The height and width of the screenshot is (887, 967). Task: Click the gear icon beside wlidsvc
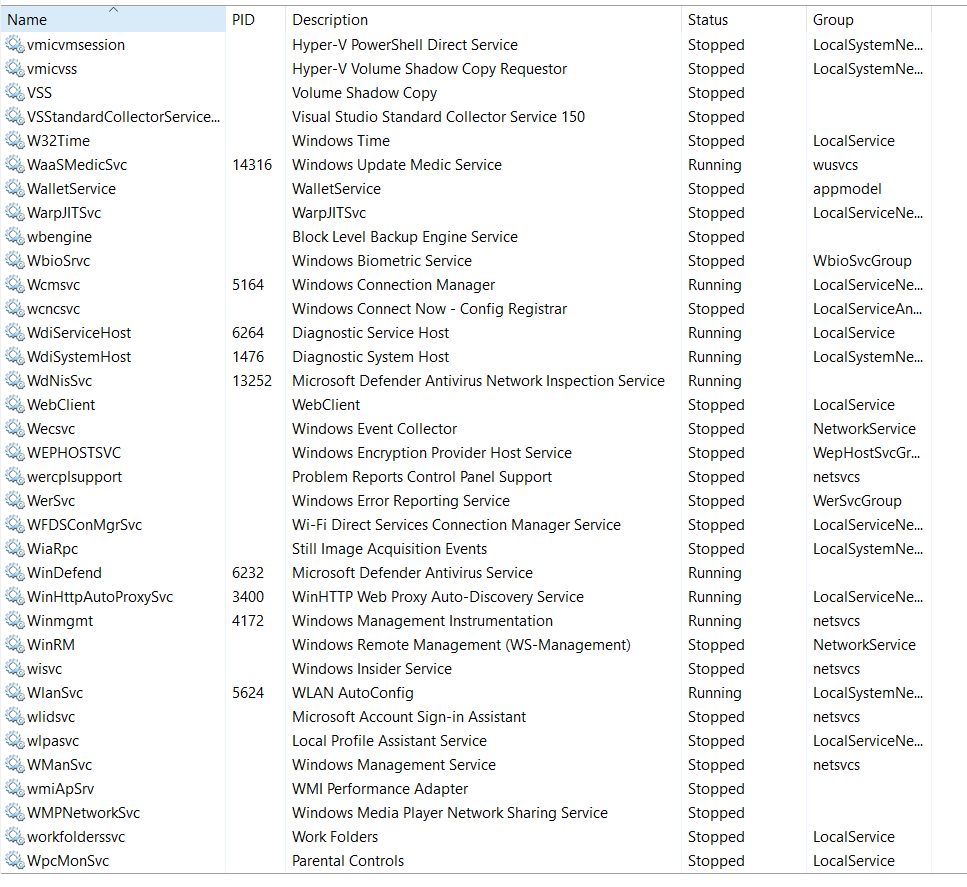point(15,717)
